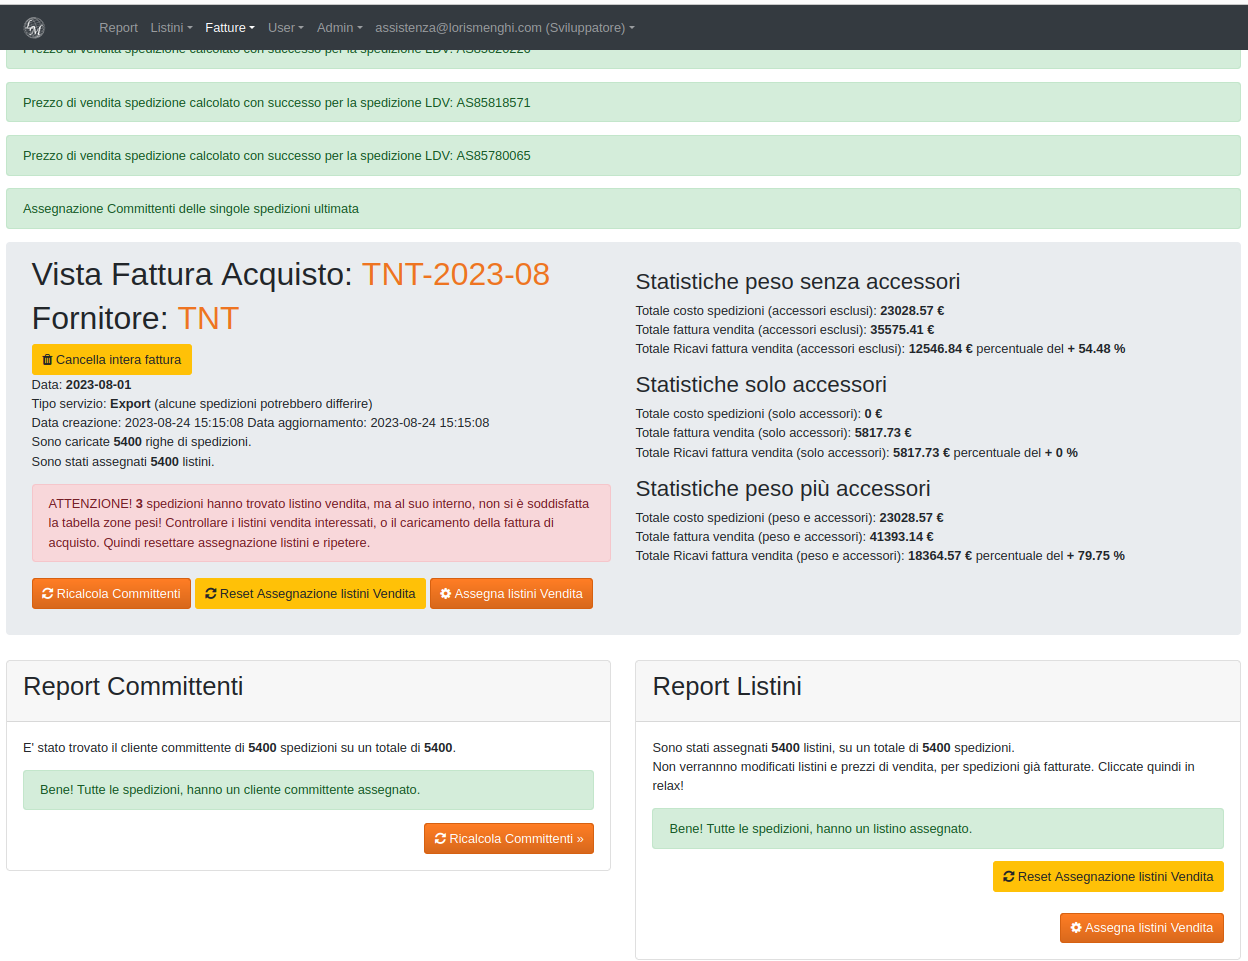Click the red ATTENZIONE warning box
1248x961 pixels.
point(320,523)
